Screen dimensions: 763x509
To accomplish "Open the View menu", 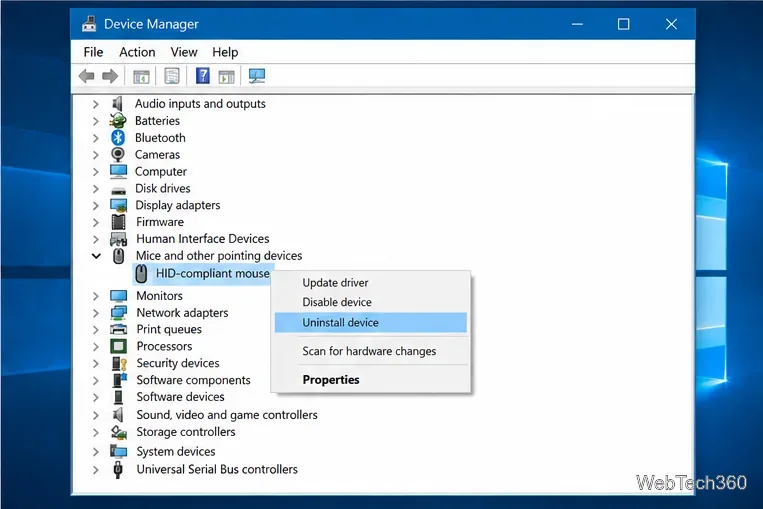I will coord(184,52).
